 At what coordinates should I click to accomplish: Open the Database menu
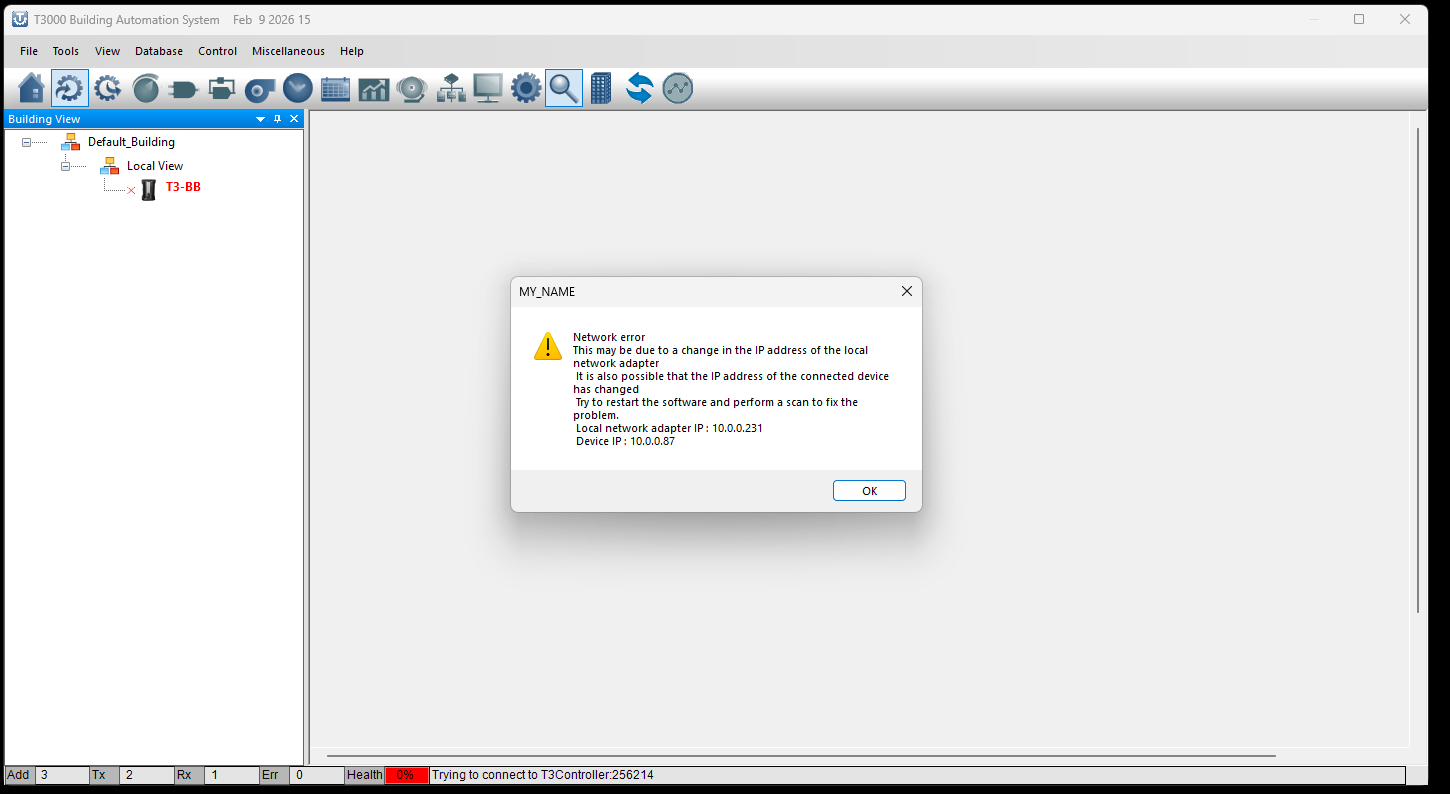pyautogui.click(x=159, y=51)
